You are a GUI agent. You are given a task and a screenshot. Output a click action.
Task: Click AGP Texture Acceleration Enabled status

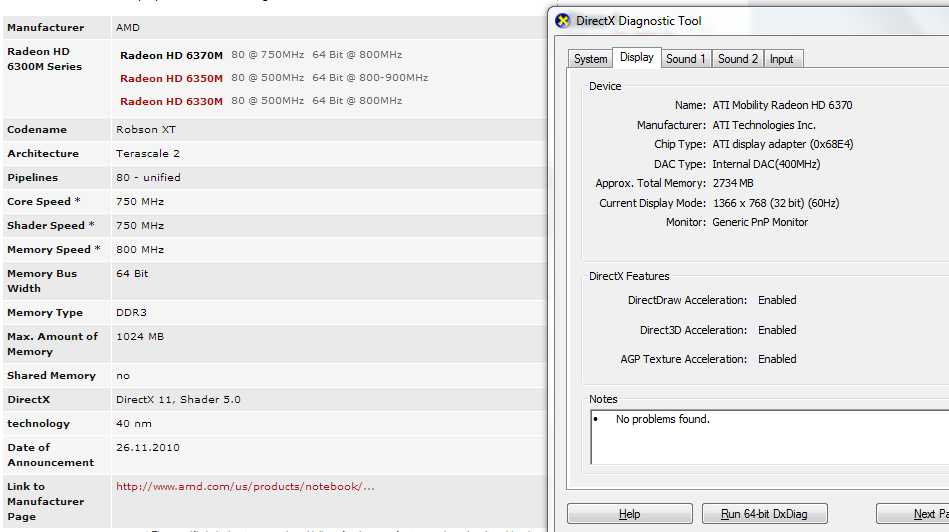777,359
